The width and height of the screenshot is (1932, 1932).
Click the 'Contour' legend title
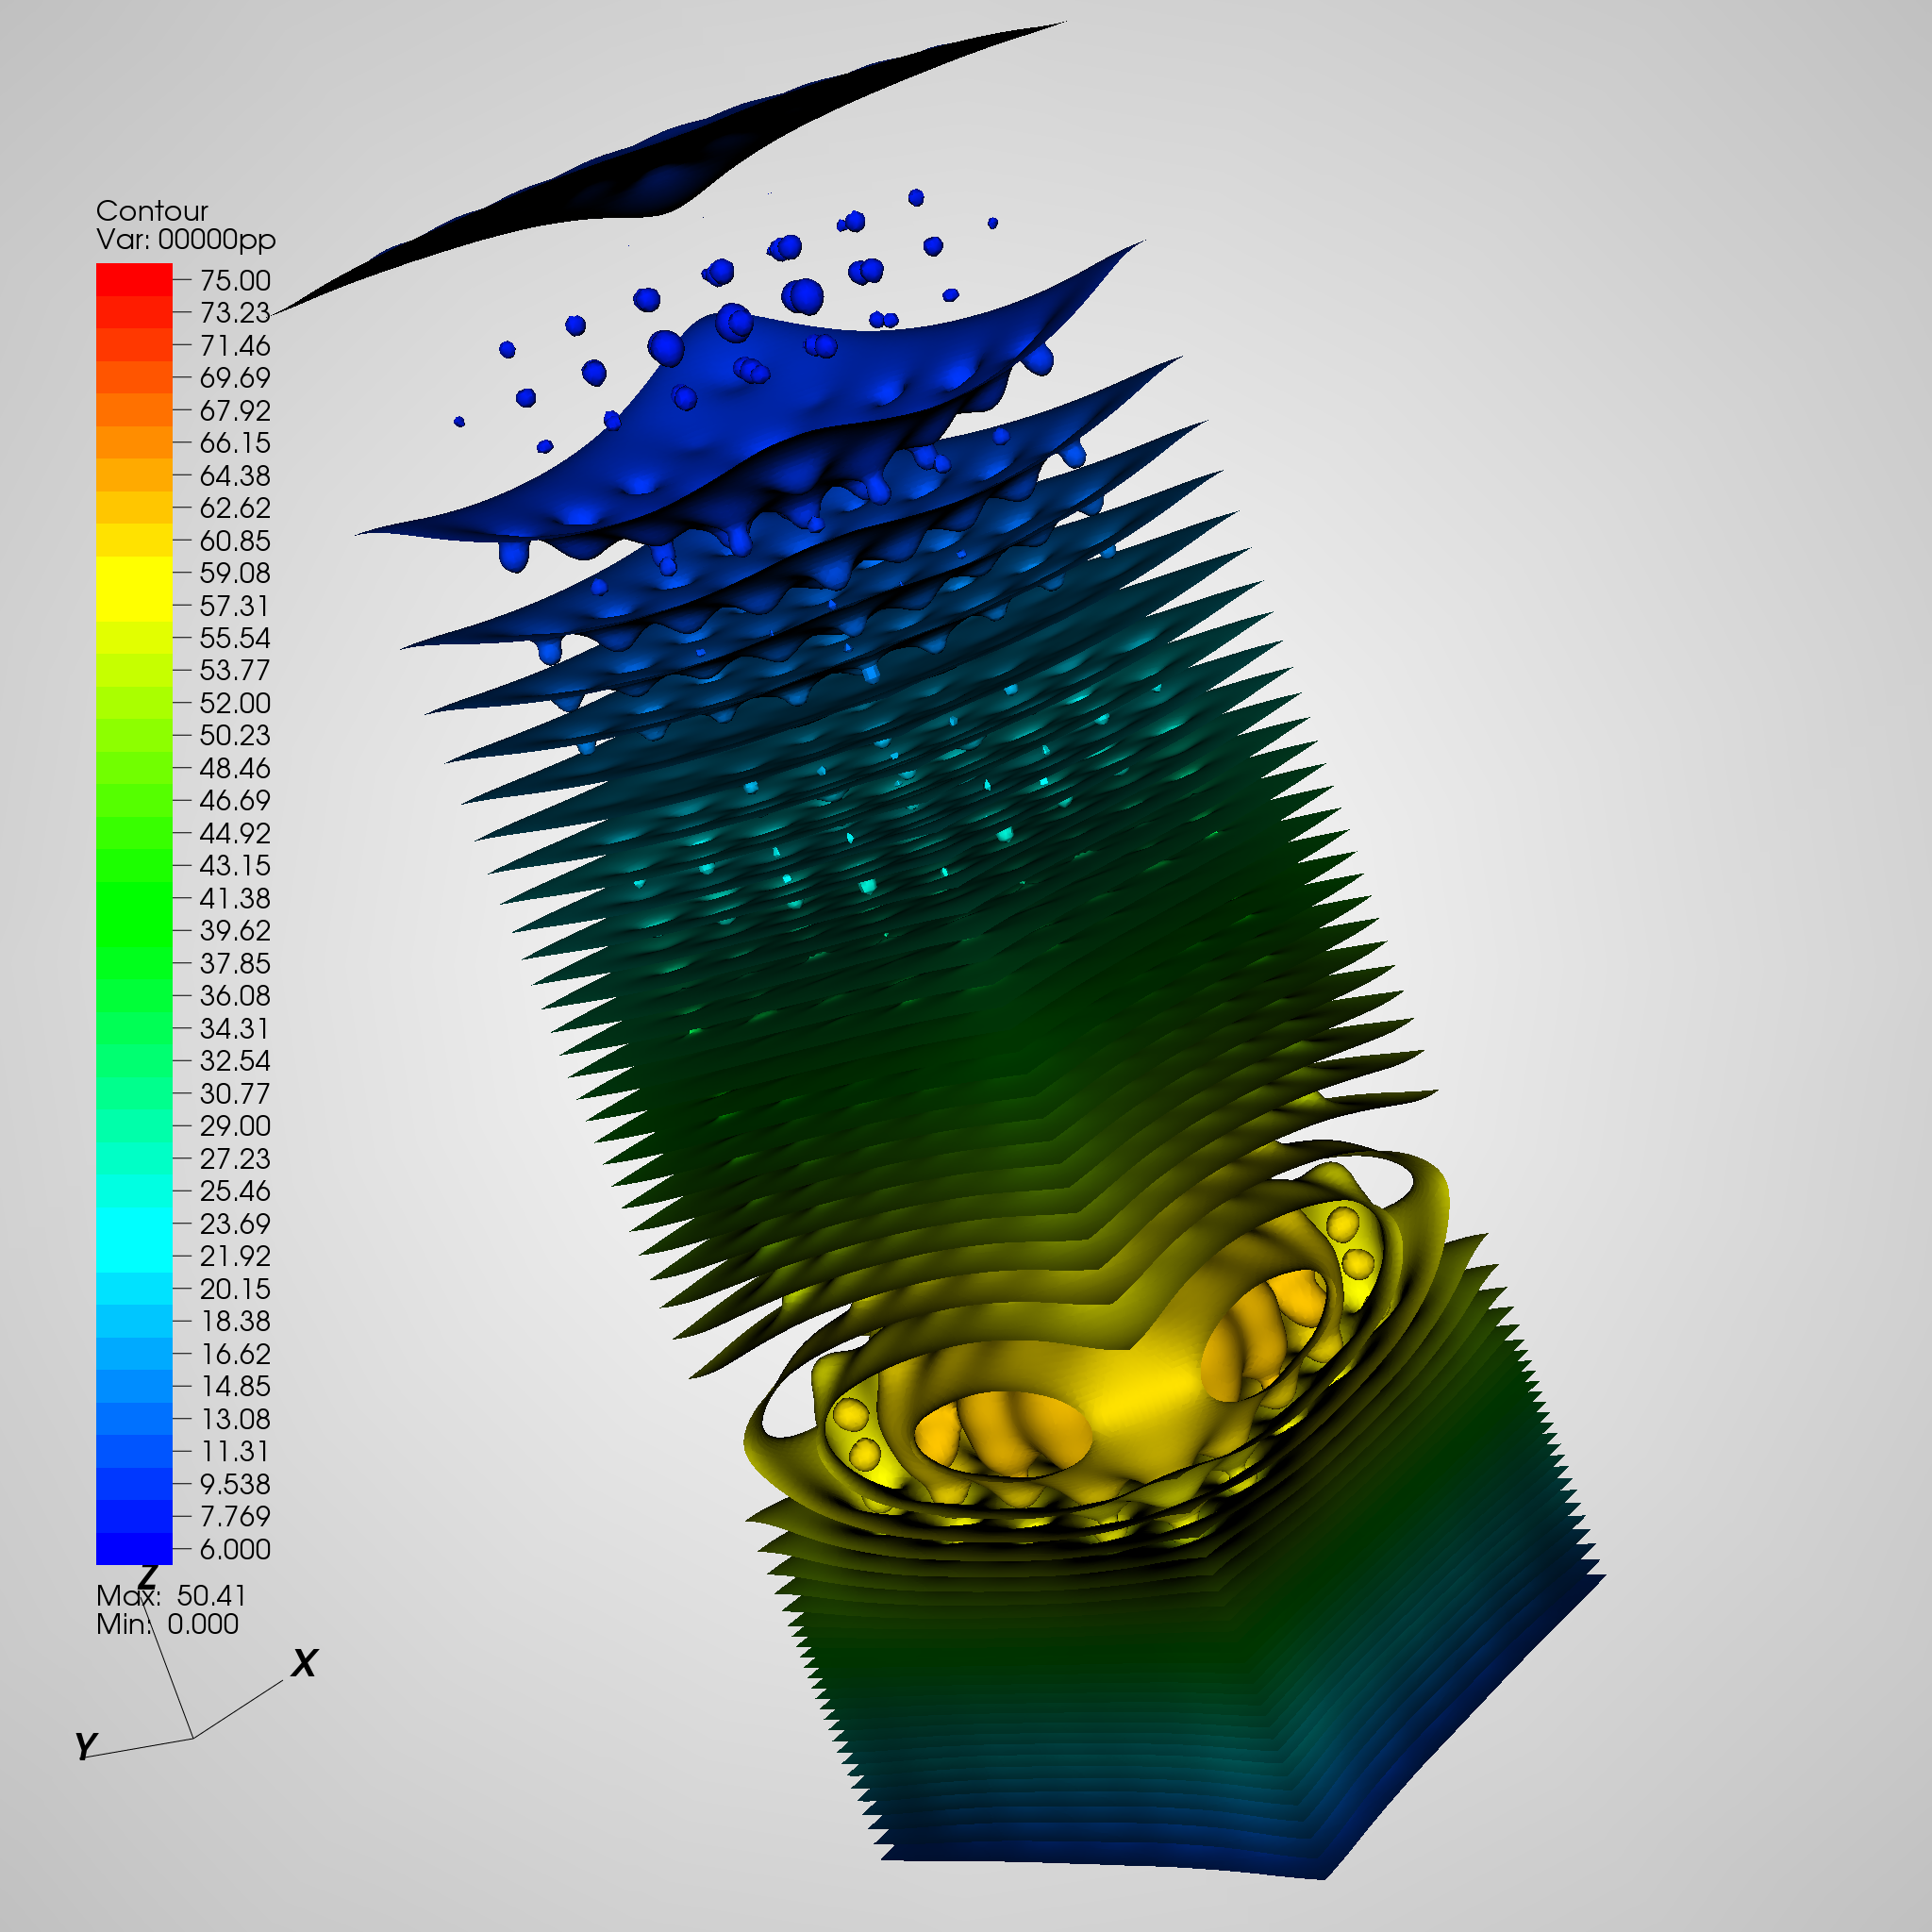tap(152, 211)
